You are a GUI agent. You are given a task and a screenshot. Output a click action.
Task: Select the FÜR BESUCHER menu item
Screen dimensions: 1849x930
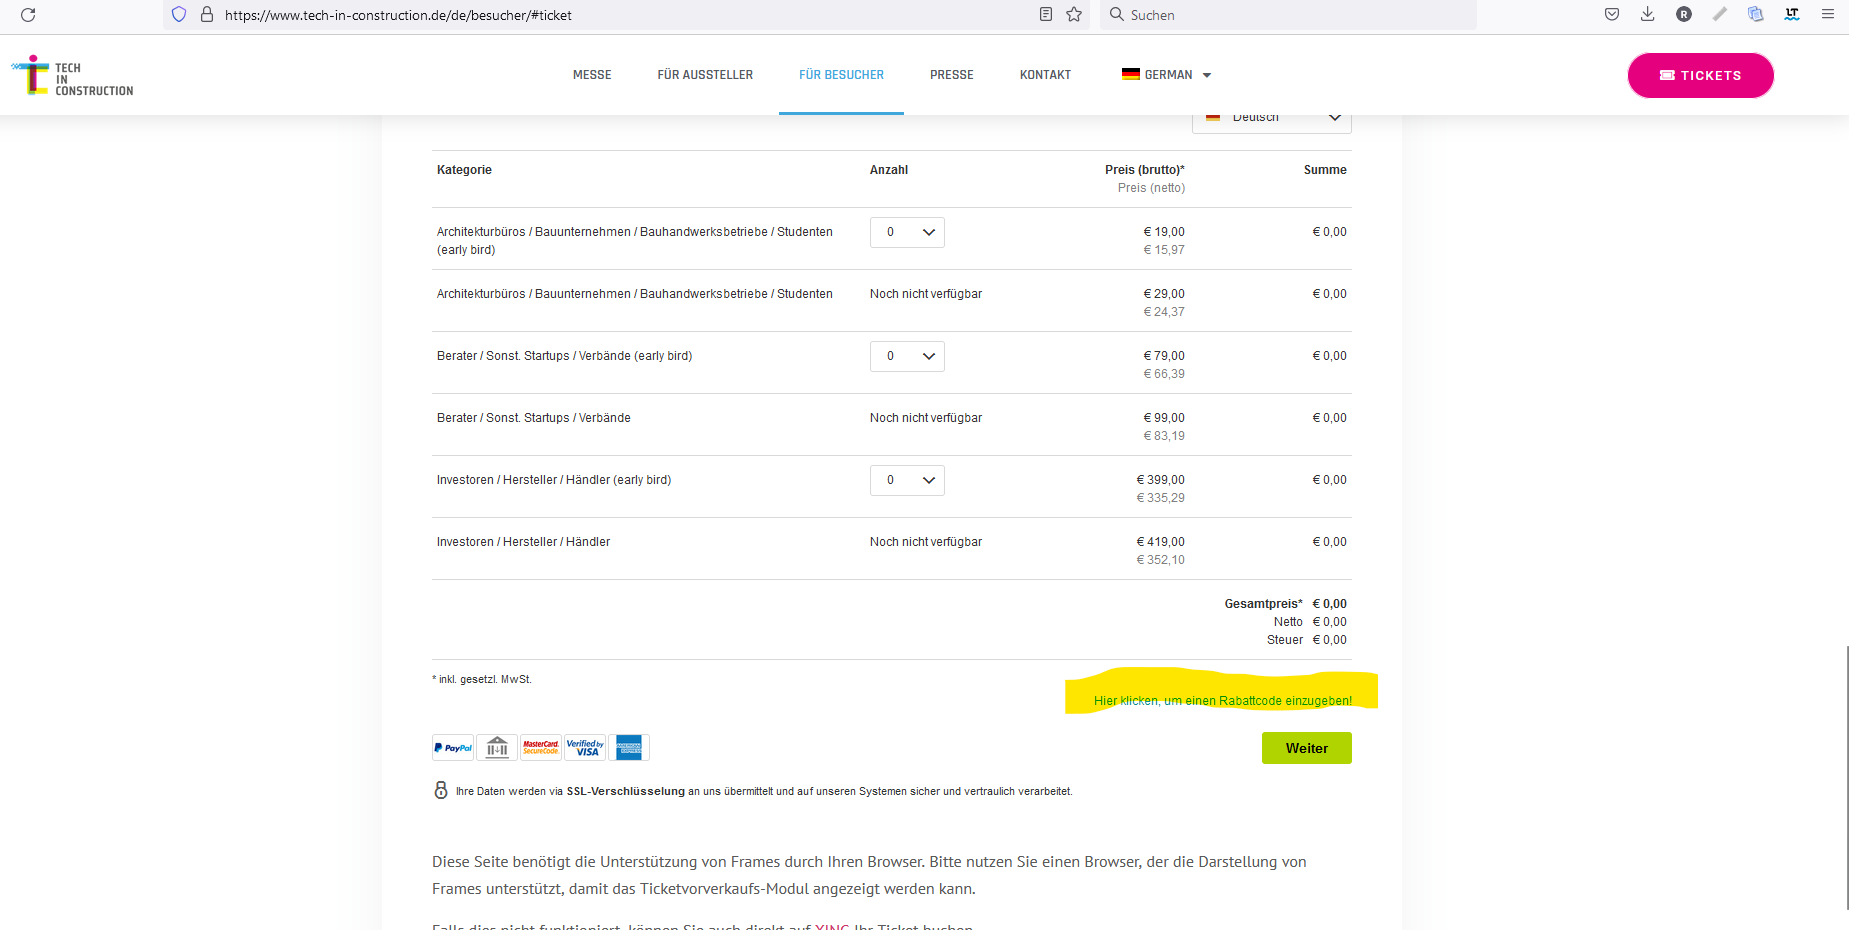[x=841, y=75]
